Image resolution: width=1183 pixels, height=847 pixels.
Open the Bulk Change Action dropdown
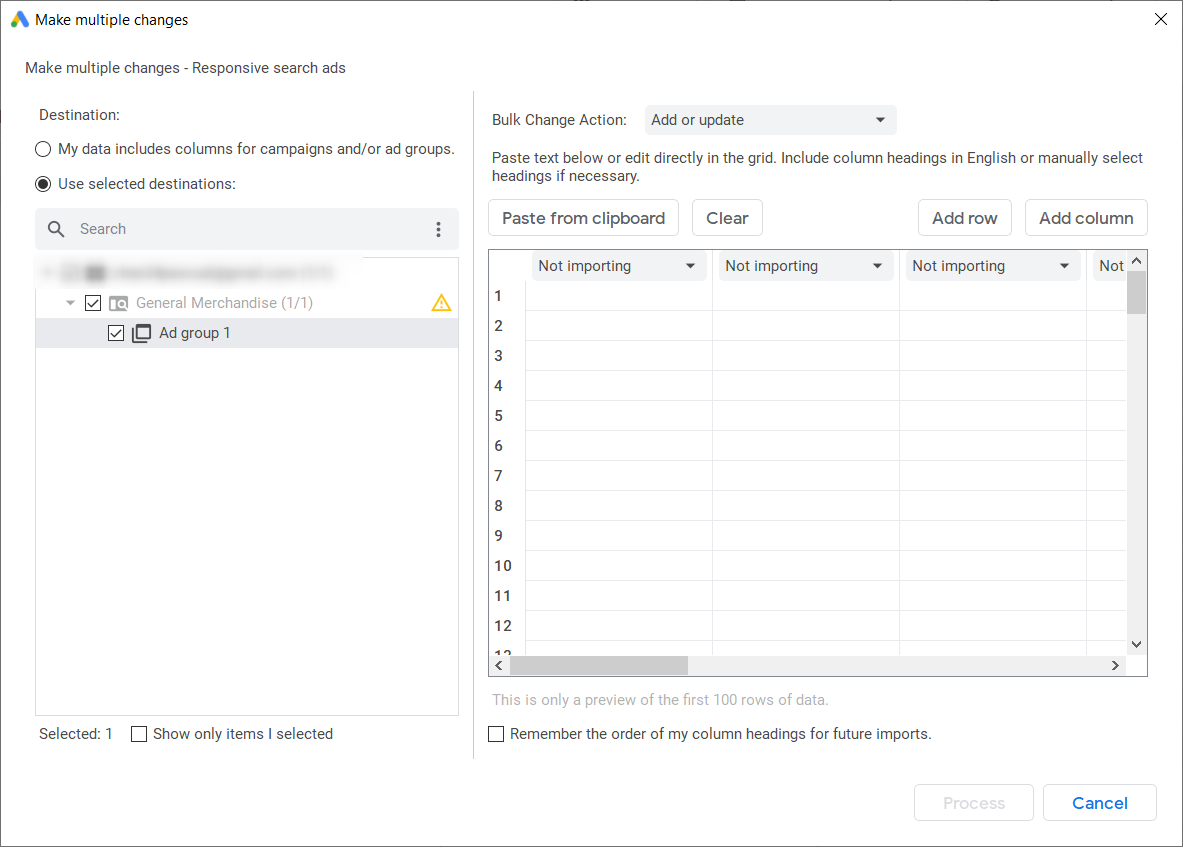pyautogui.click(x=770, y=120)
